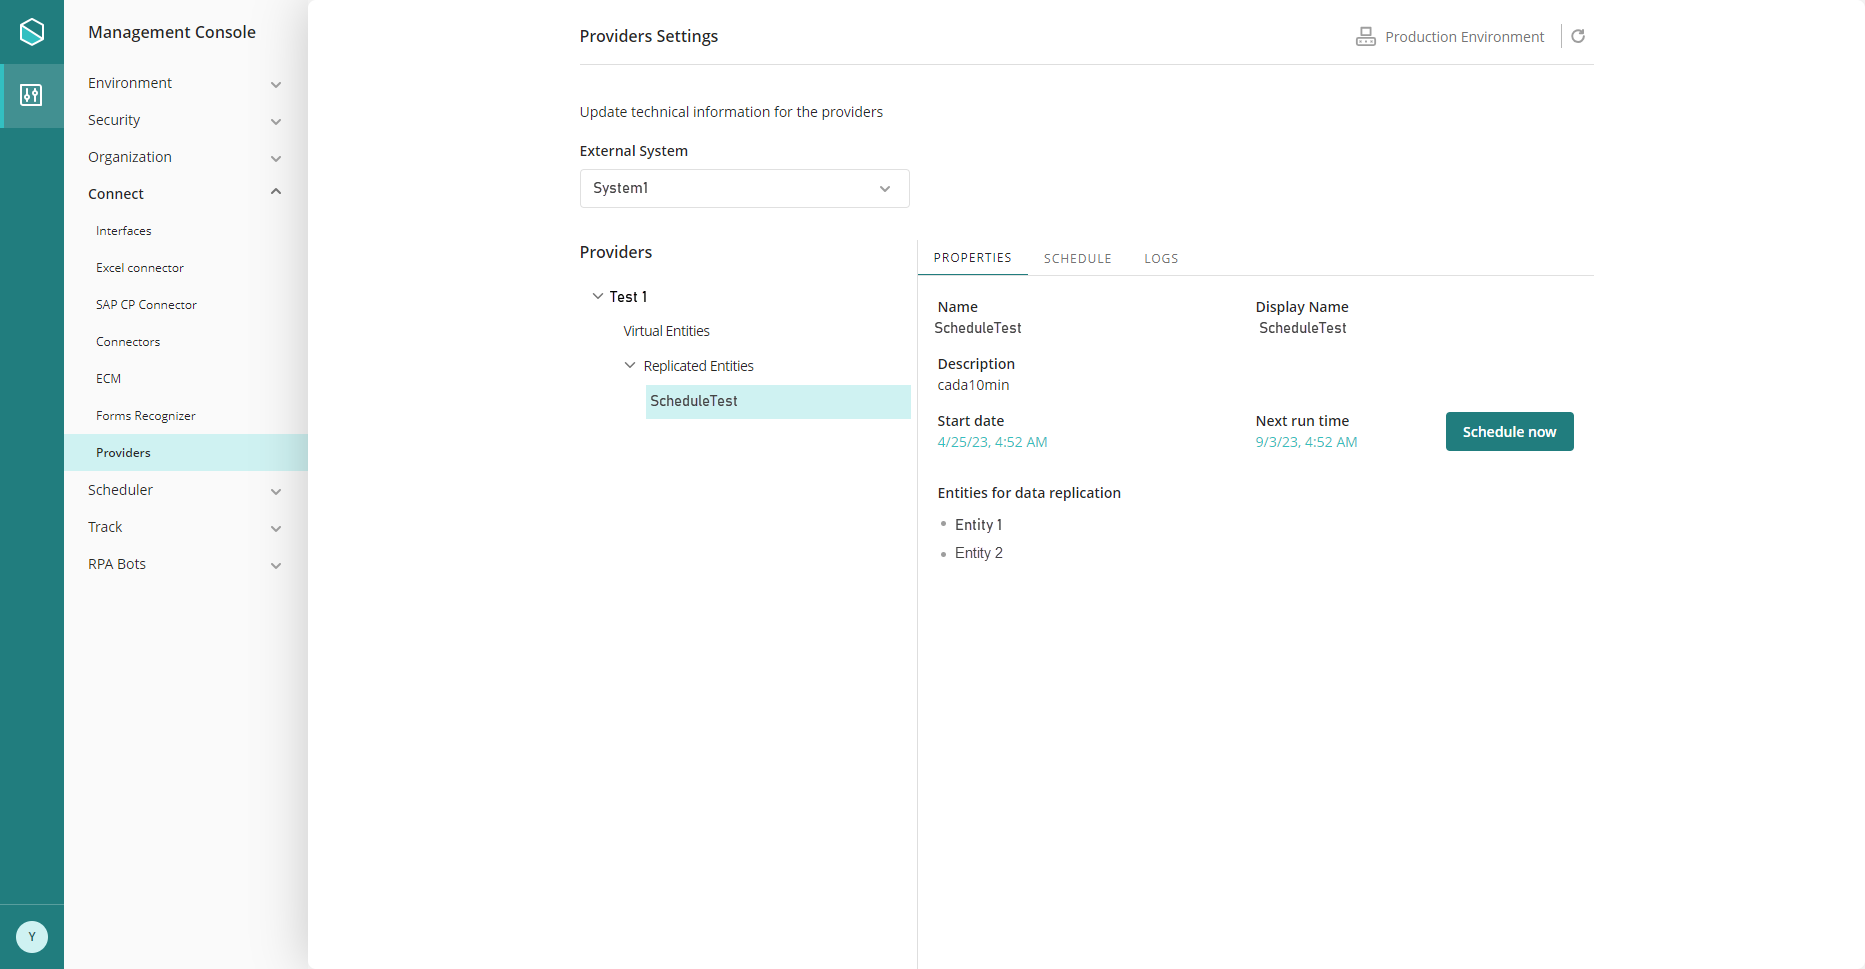Switch to the Schedule tab

coord(1077,258)
